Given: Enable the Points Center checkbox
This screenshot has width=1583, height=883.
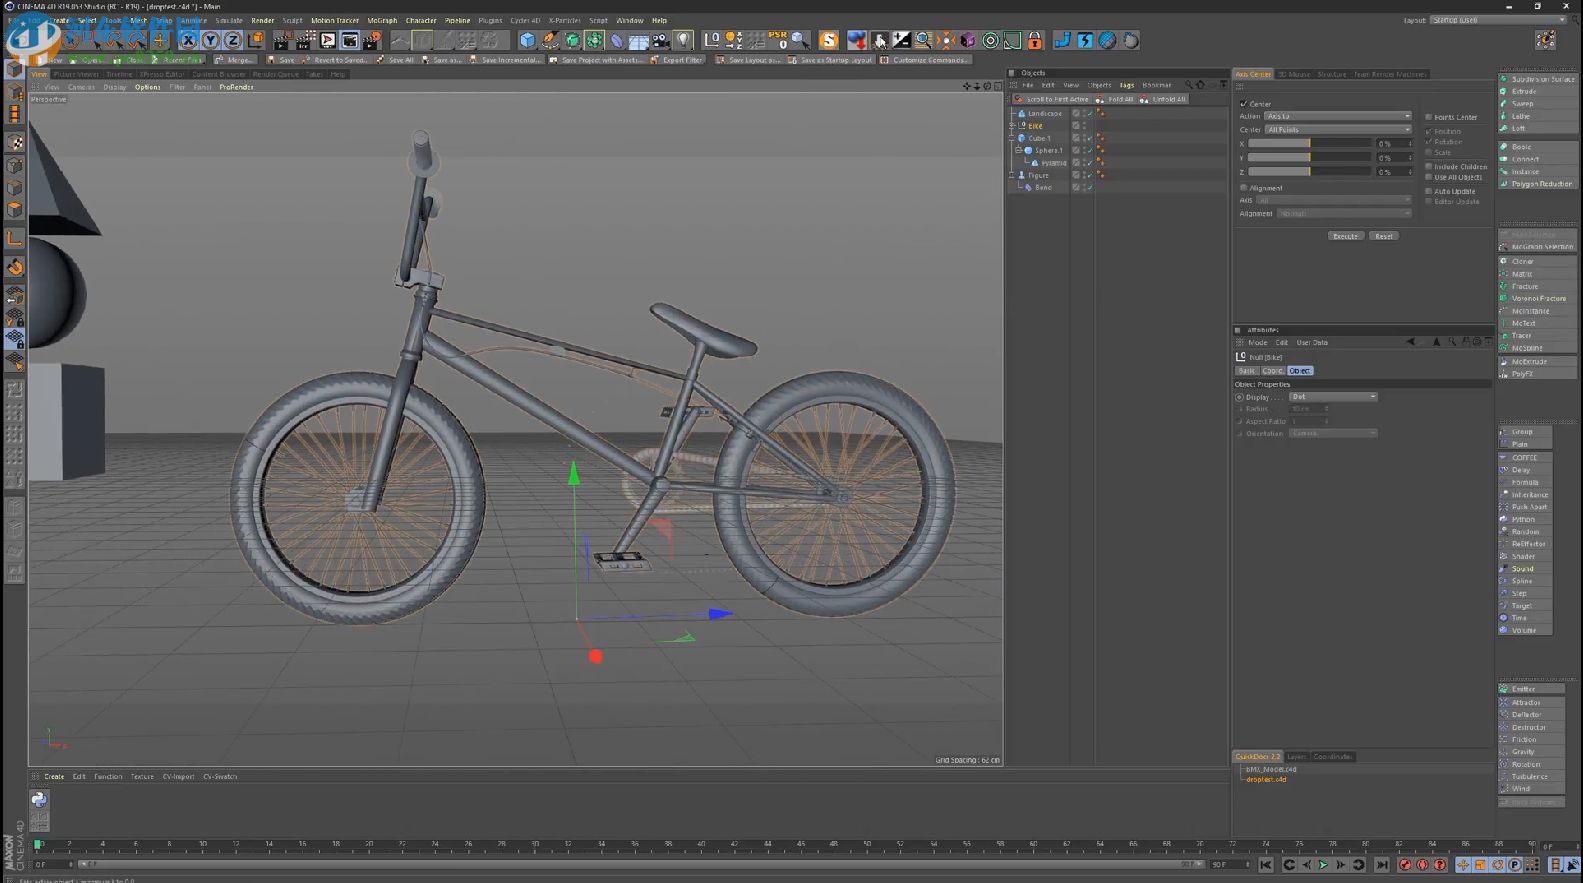Looking at the screenshot, I should point(1429,117).
